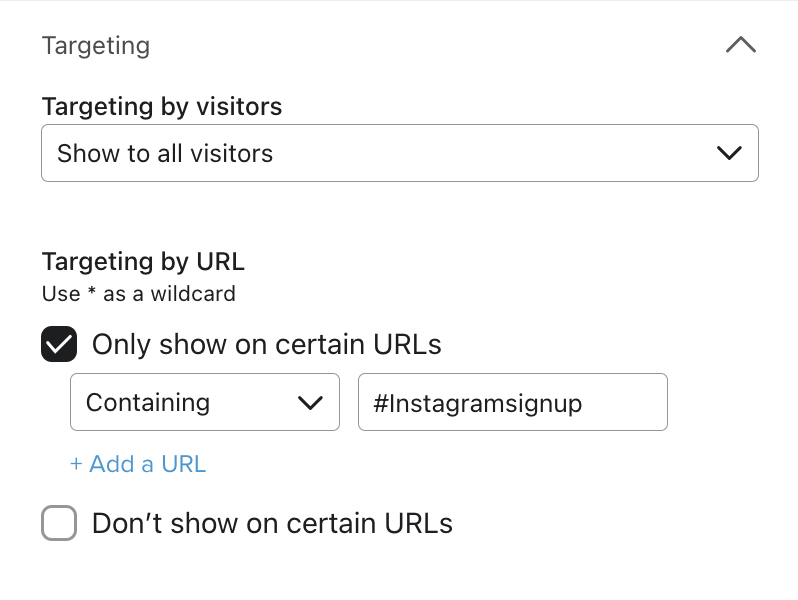Enable the 'Don't show on certain URLs' checkbox

tap(59, 523)
